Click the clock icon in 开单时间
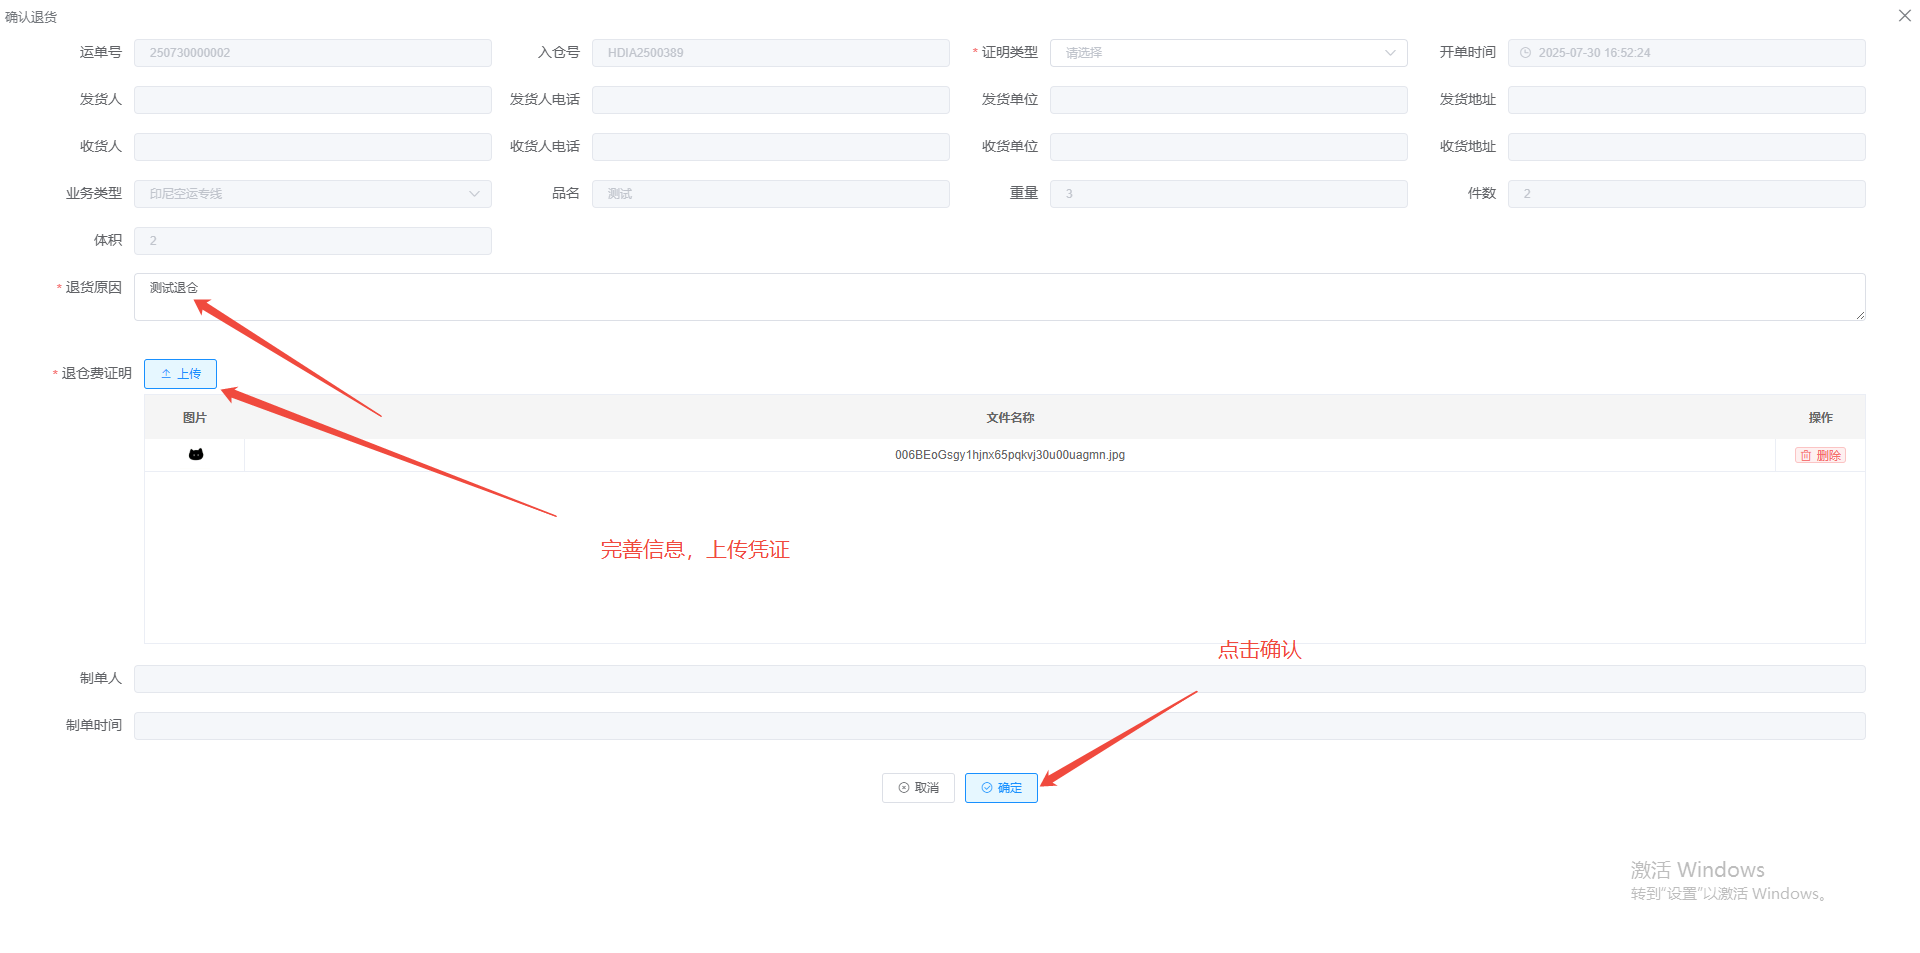1920x953 pixels. (x=1525, y=53)
